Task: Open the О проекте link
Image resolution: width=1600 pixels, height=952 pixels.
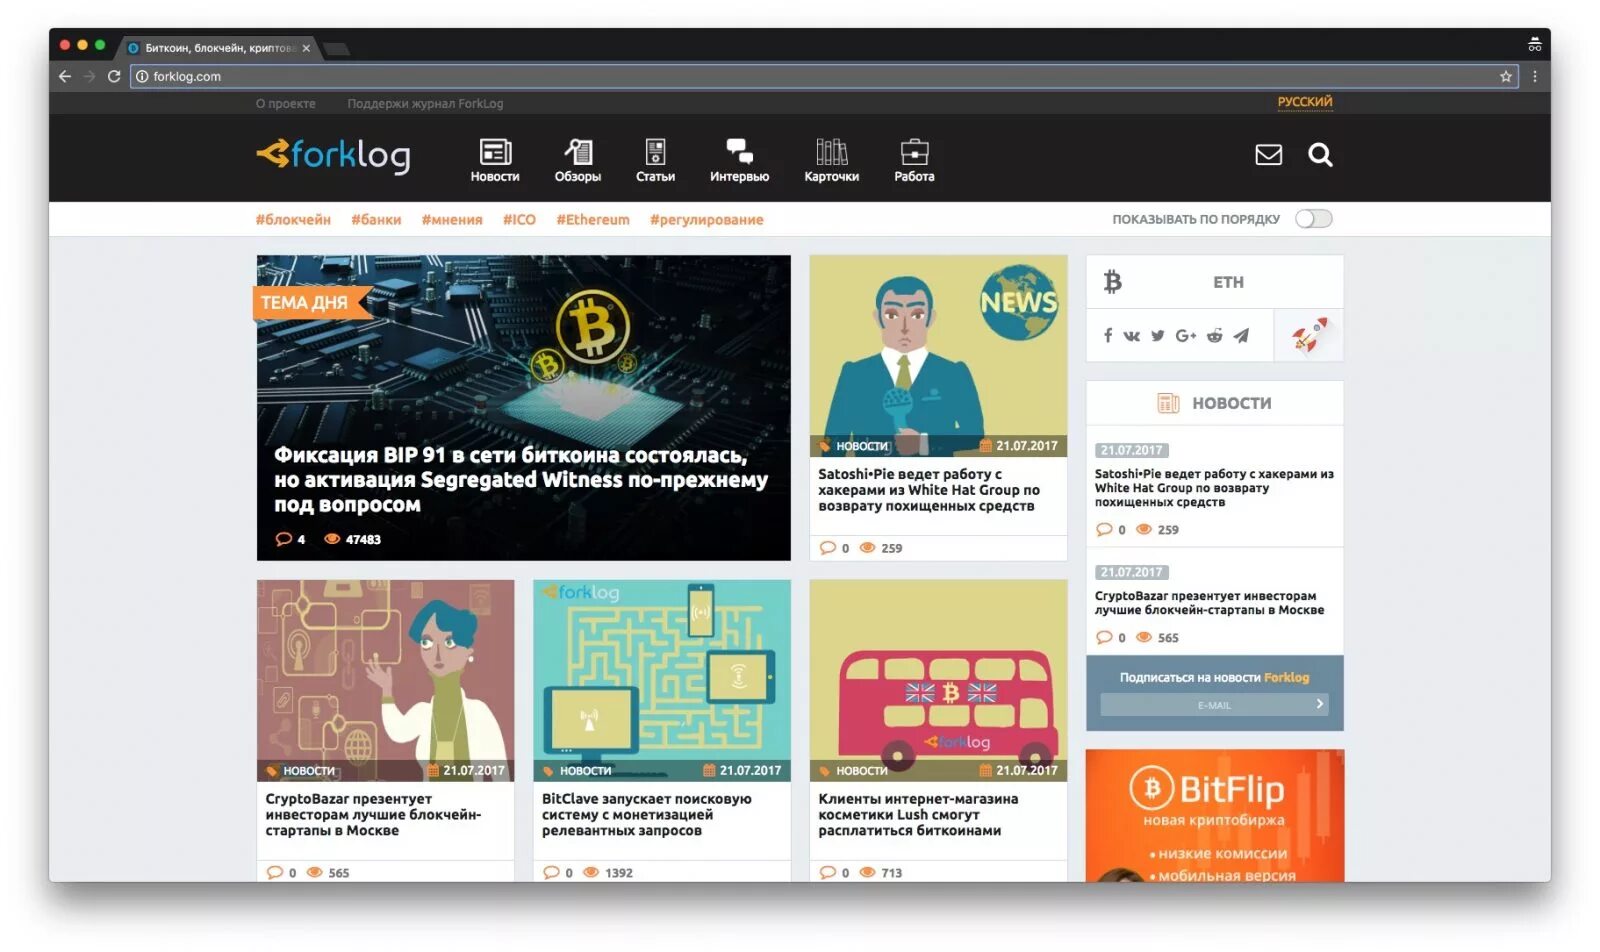Action: tap(285, 104)
